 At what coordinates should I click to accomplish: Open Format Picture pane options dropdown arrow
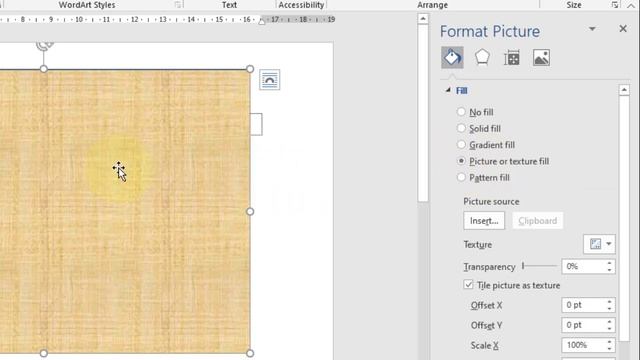[x=592, y=29]
